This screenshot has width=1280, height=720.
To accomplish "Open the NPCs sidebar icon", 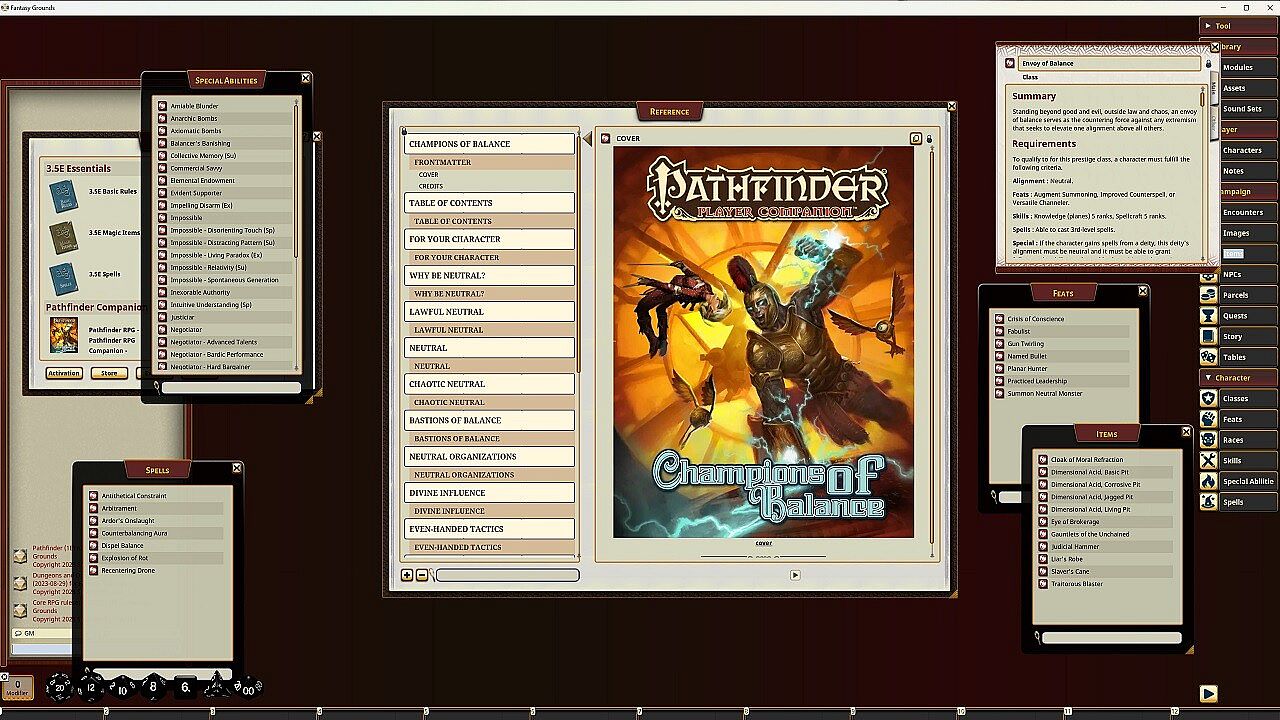I will click(x=1208, y=274).
